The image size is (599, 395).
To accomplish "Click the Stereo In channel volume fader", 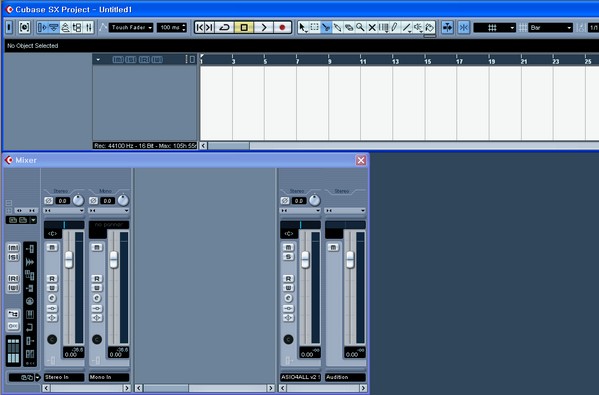I will click(69, 260).
